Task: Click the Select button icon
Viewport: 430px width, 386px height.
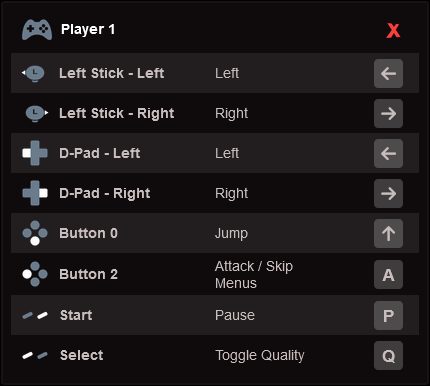Action: coord(35,355)
